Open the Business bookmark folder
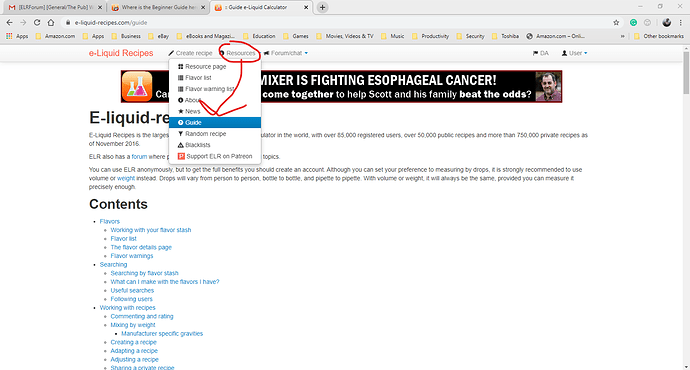 pos(126,36)
